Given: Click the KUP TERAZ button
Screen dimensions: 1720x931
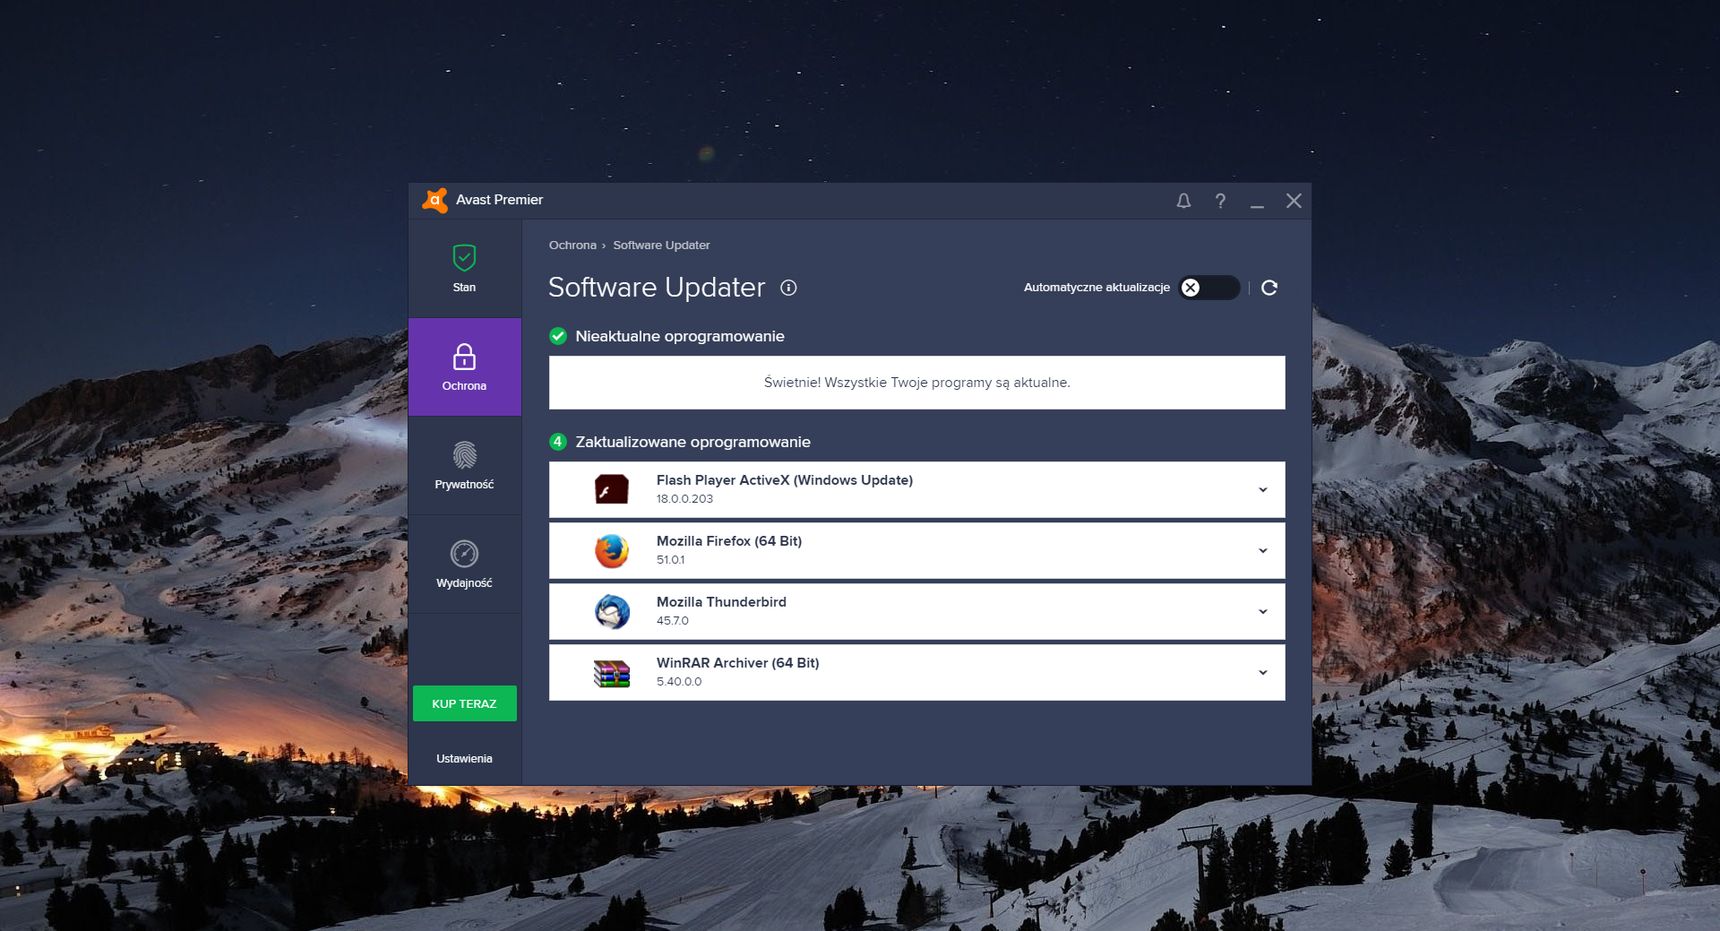Looking at the screenshot, I should tap(465, 703).
